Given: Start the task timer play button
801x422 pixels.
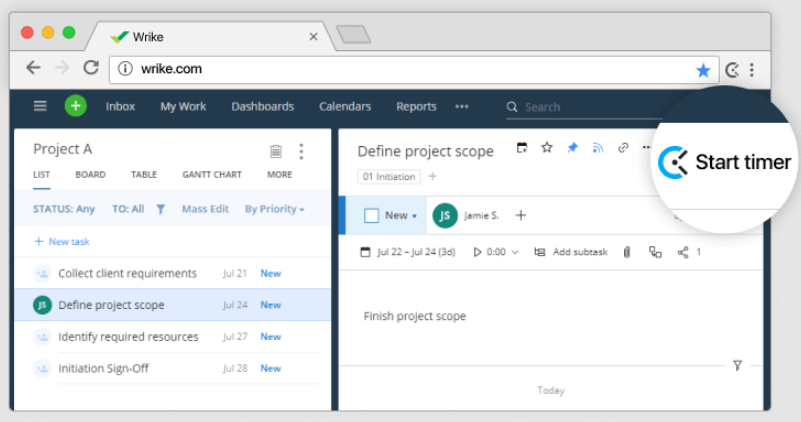Looking at the screenshot, I should click(x=477, y=252).
